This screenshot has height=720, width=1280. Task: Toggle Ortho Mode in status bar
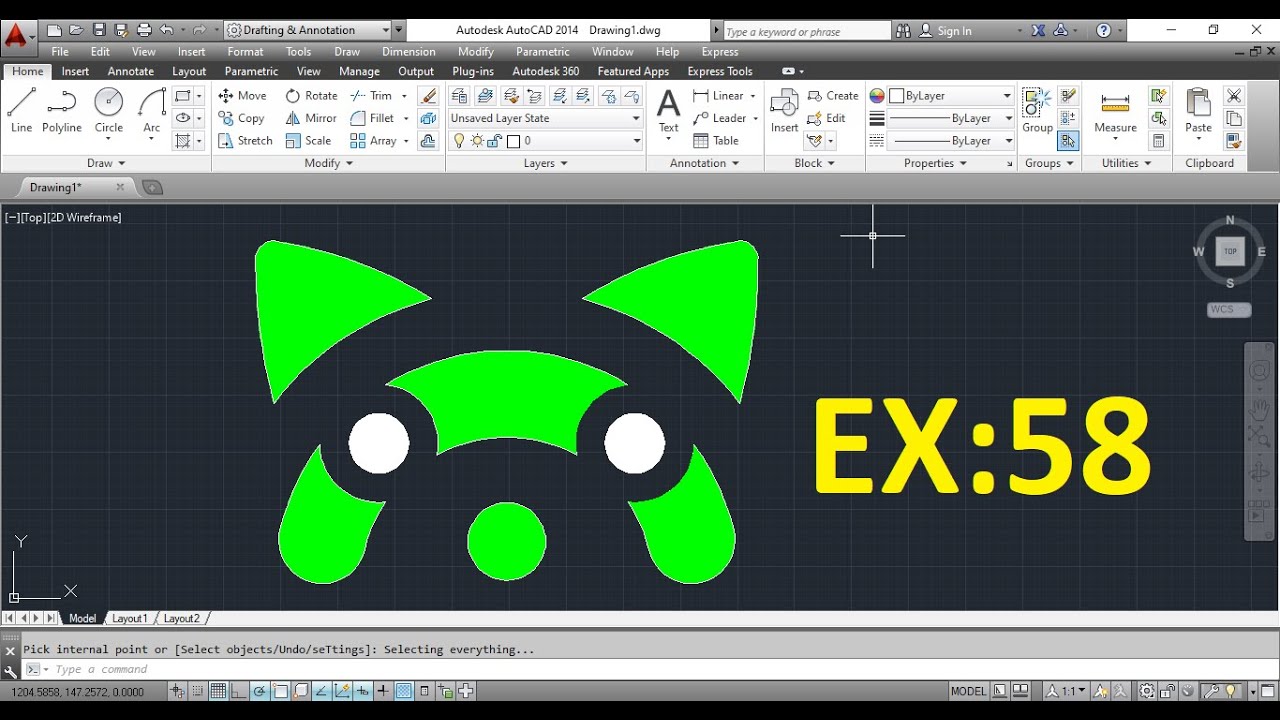[238, 690]
